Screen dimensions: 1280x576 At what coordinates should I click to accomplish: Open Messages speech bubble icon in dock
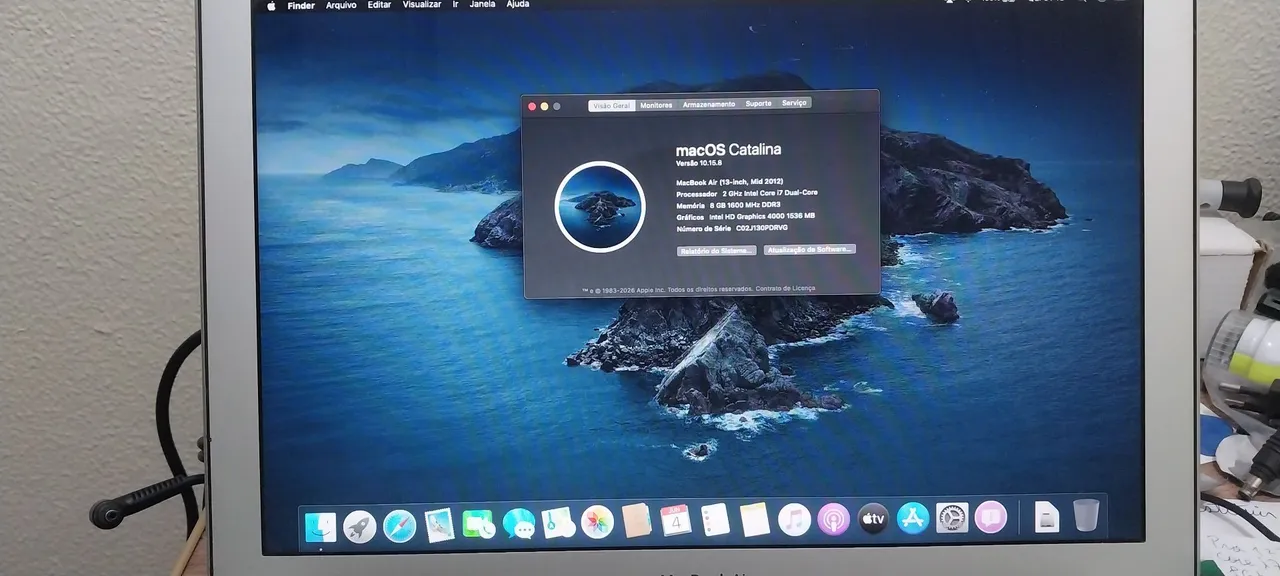pos(518,523)
